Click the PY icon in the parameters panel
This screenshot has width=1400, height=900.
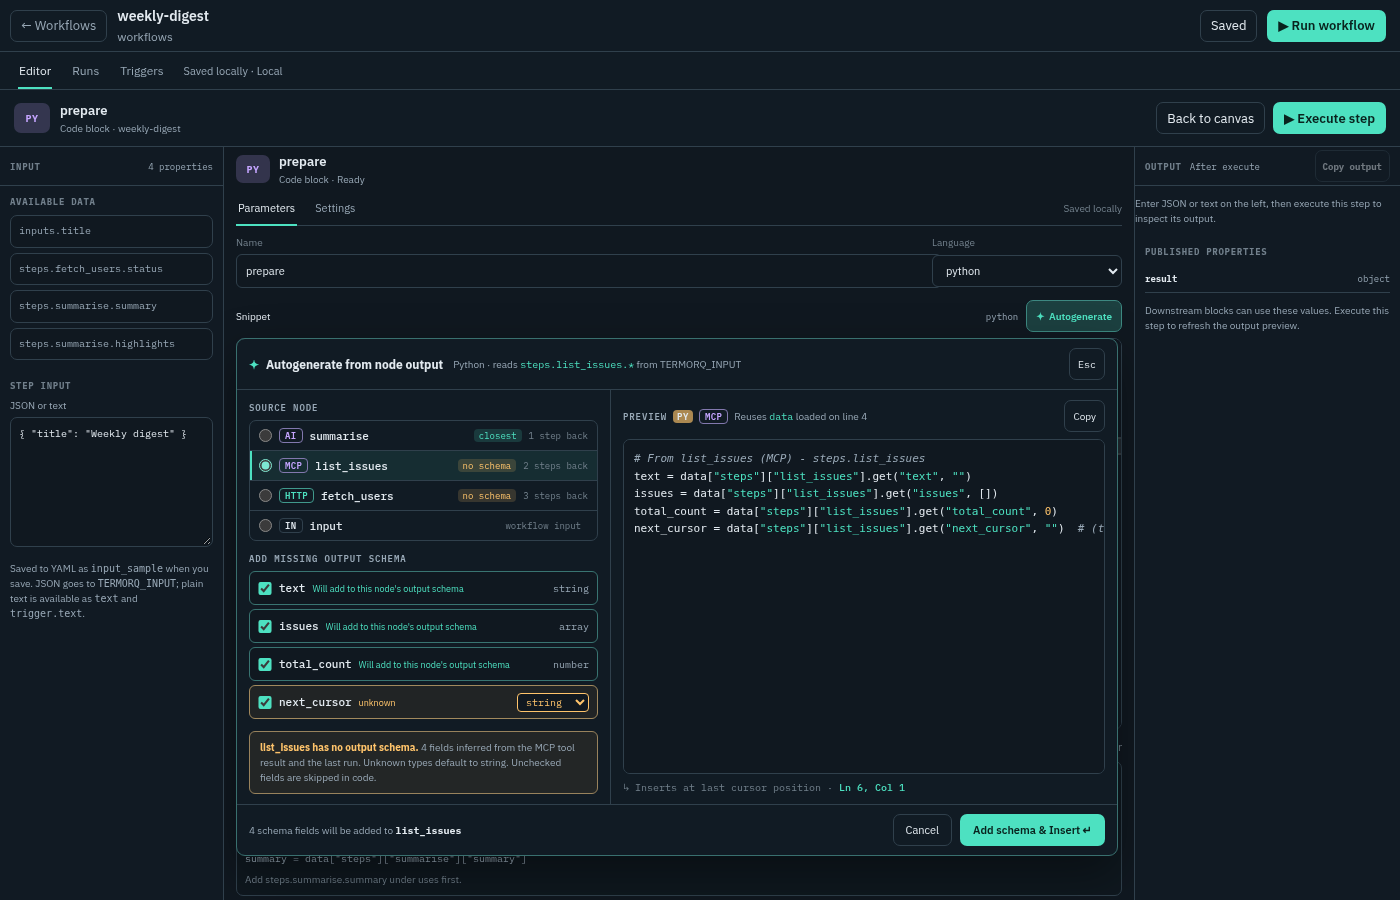(x=253, y=169)
